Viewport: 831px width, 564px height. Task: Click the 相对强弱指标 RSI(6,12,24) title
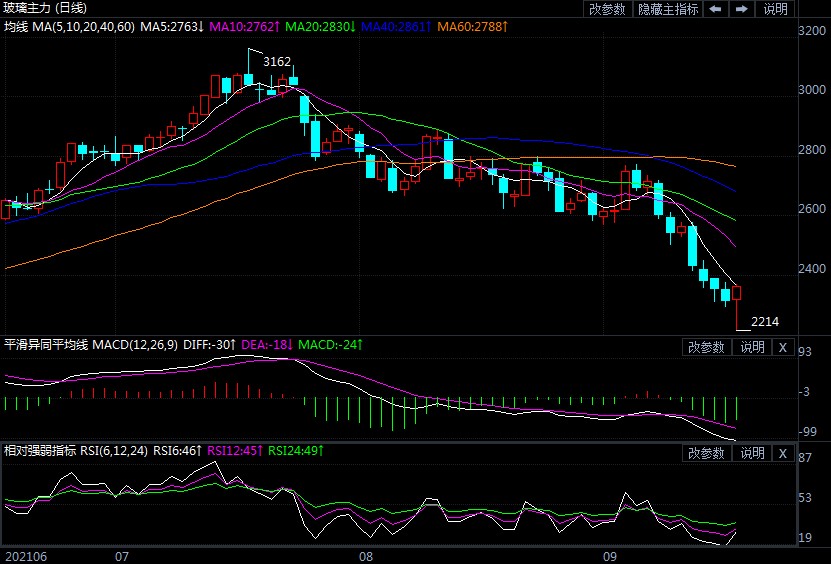pyautogui.click(x=76, y=451)
